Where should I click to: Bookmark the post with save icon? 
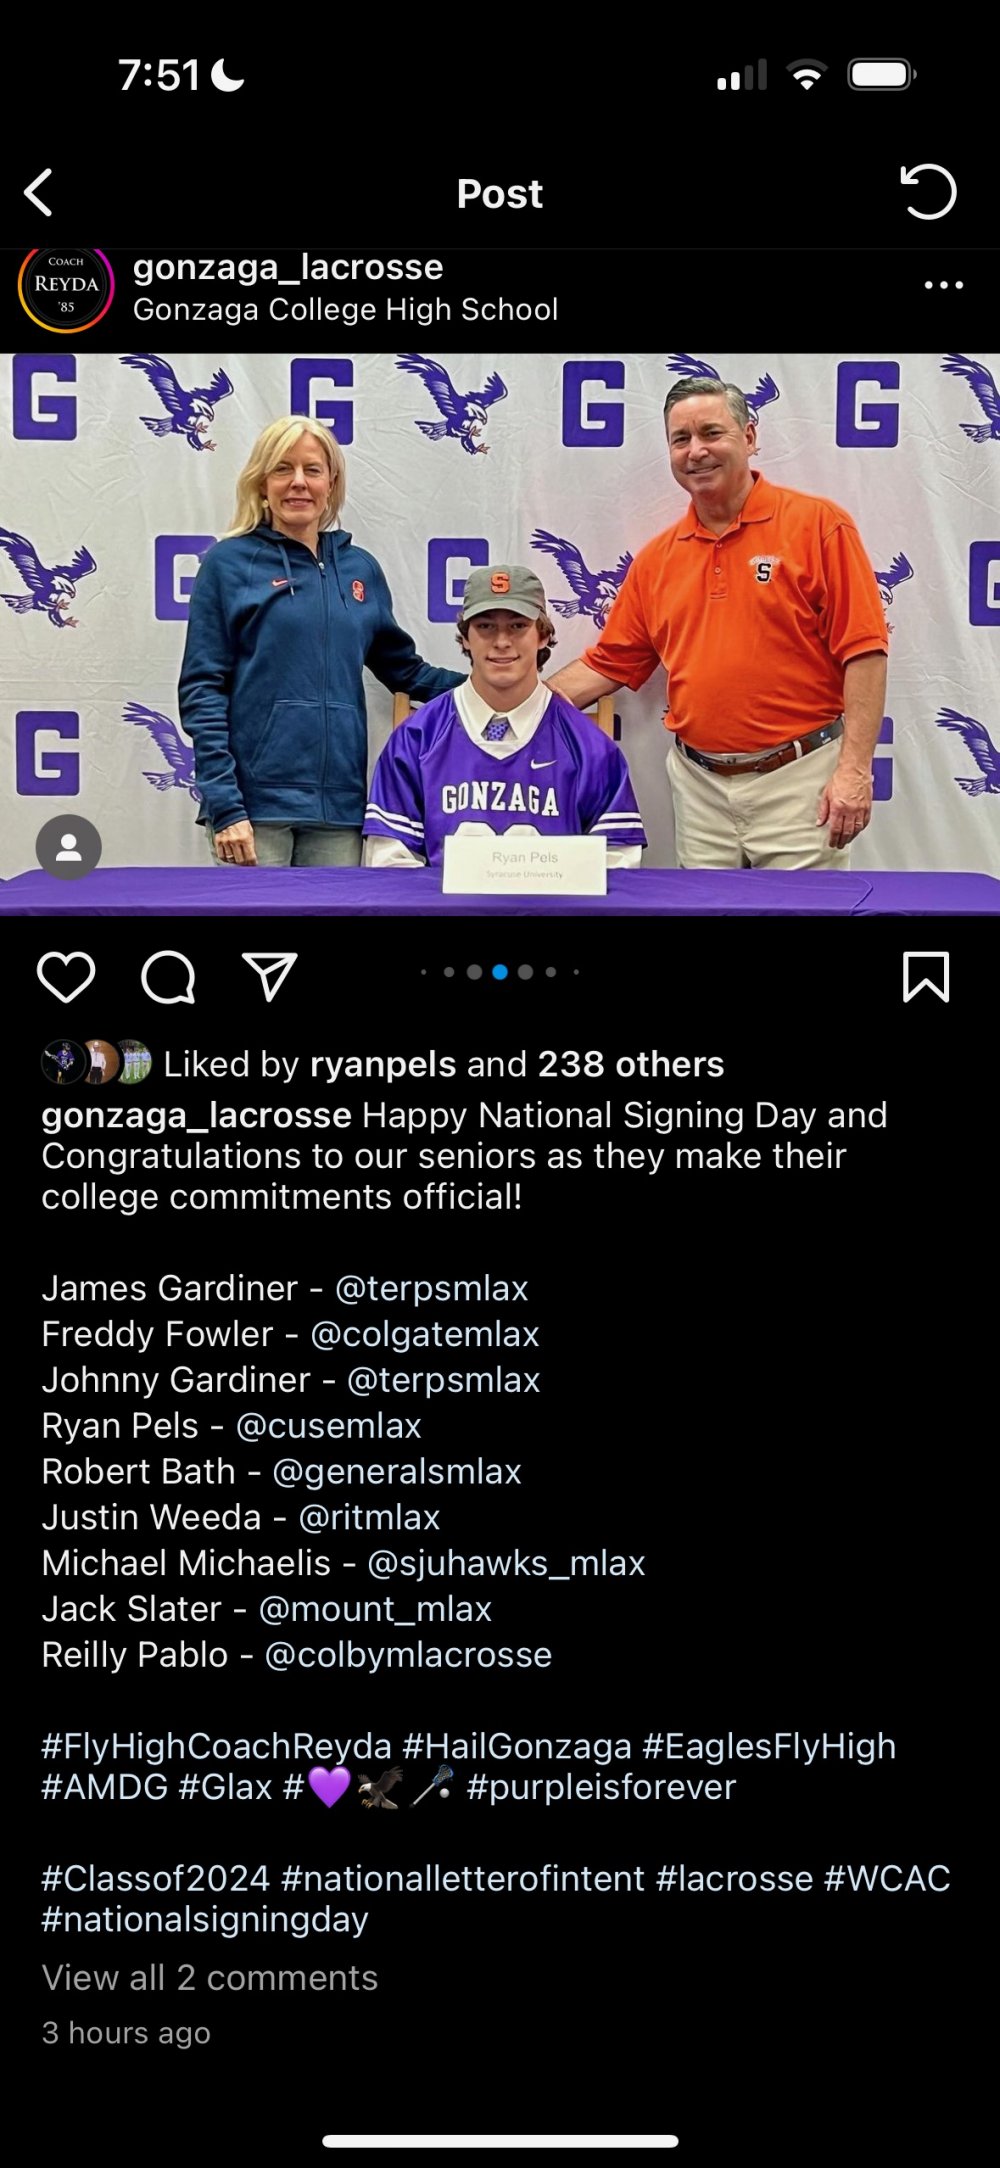926,976
